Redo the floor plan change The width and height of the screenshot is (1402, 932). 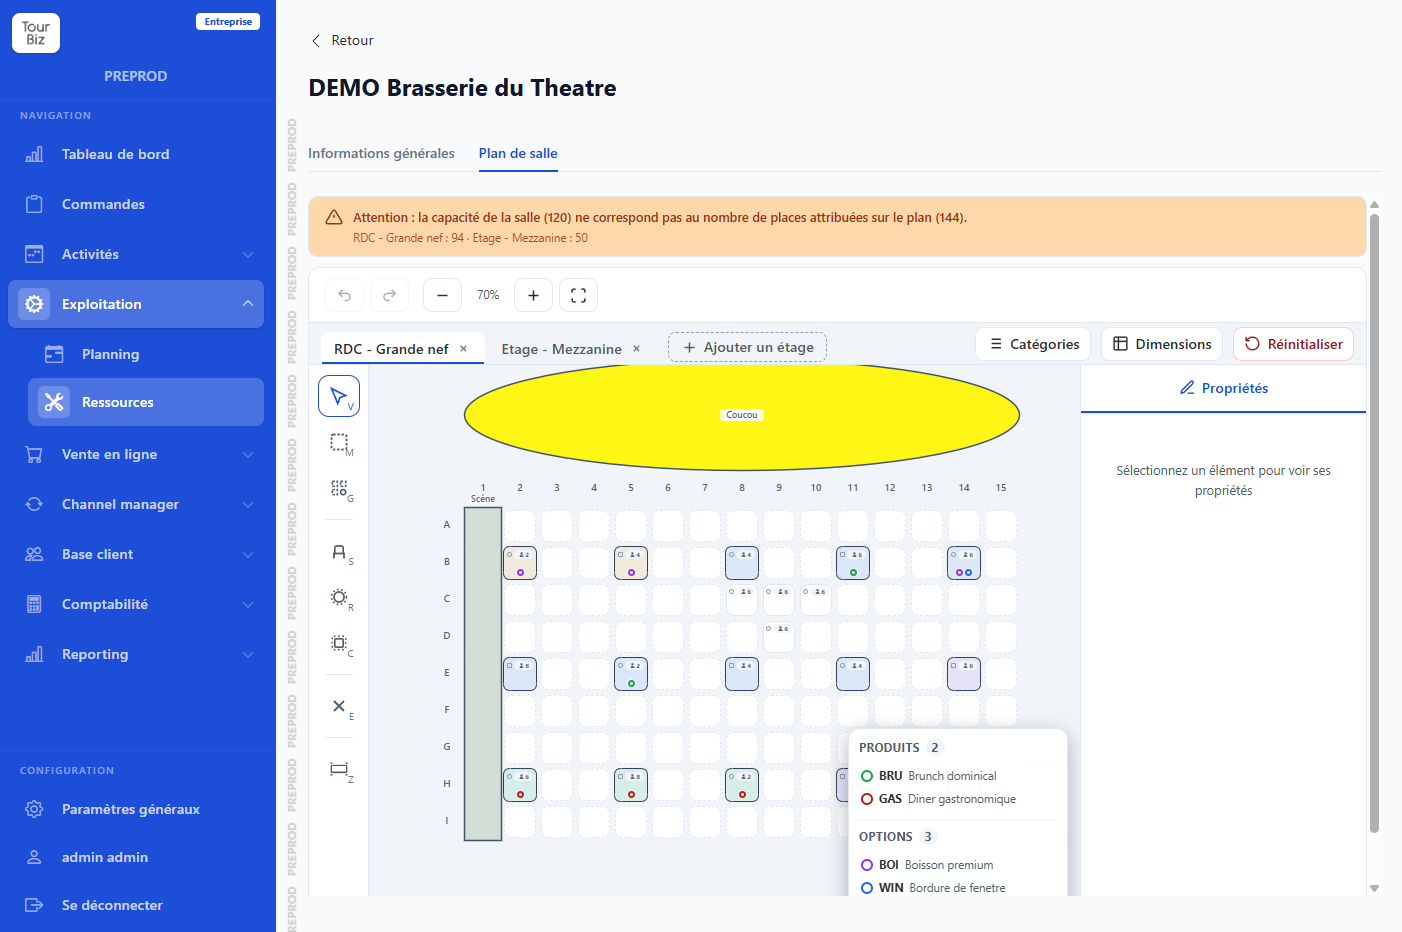pos(390,295)
